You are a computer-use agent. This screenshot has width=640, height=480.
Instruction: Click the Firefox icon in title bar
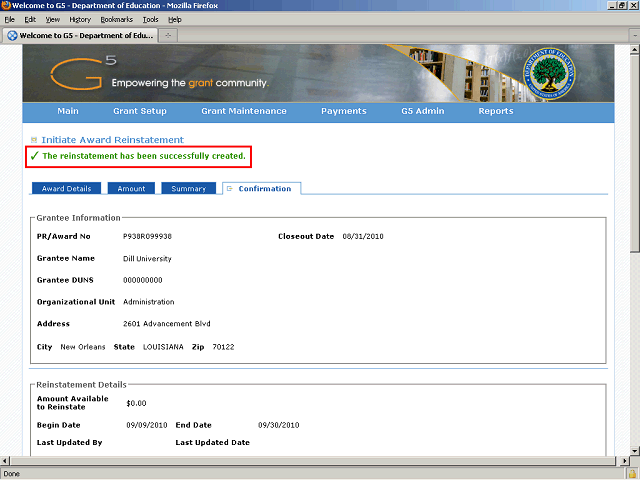point(6,5)
